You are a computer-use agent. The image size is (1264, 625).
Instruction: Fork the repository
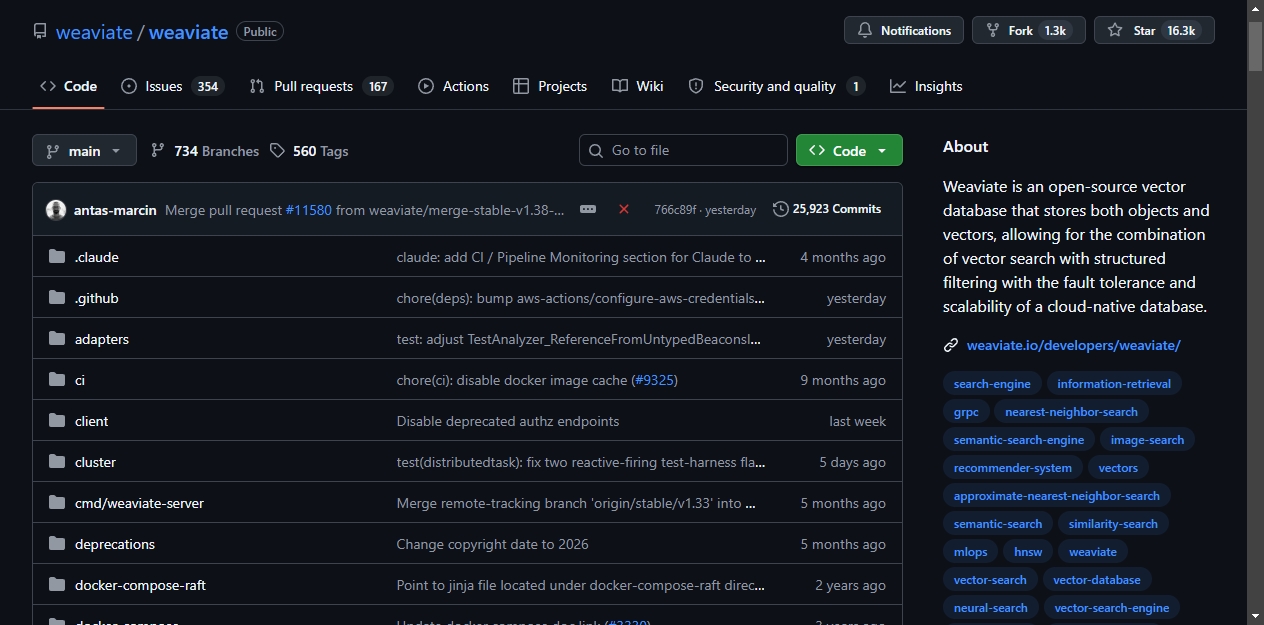(x=1027, y=30)
